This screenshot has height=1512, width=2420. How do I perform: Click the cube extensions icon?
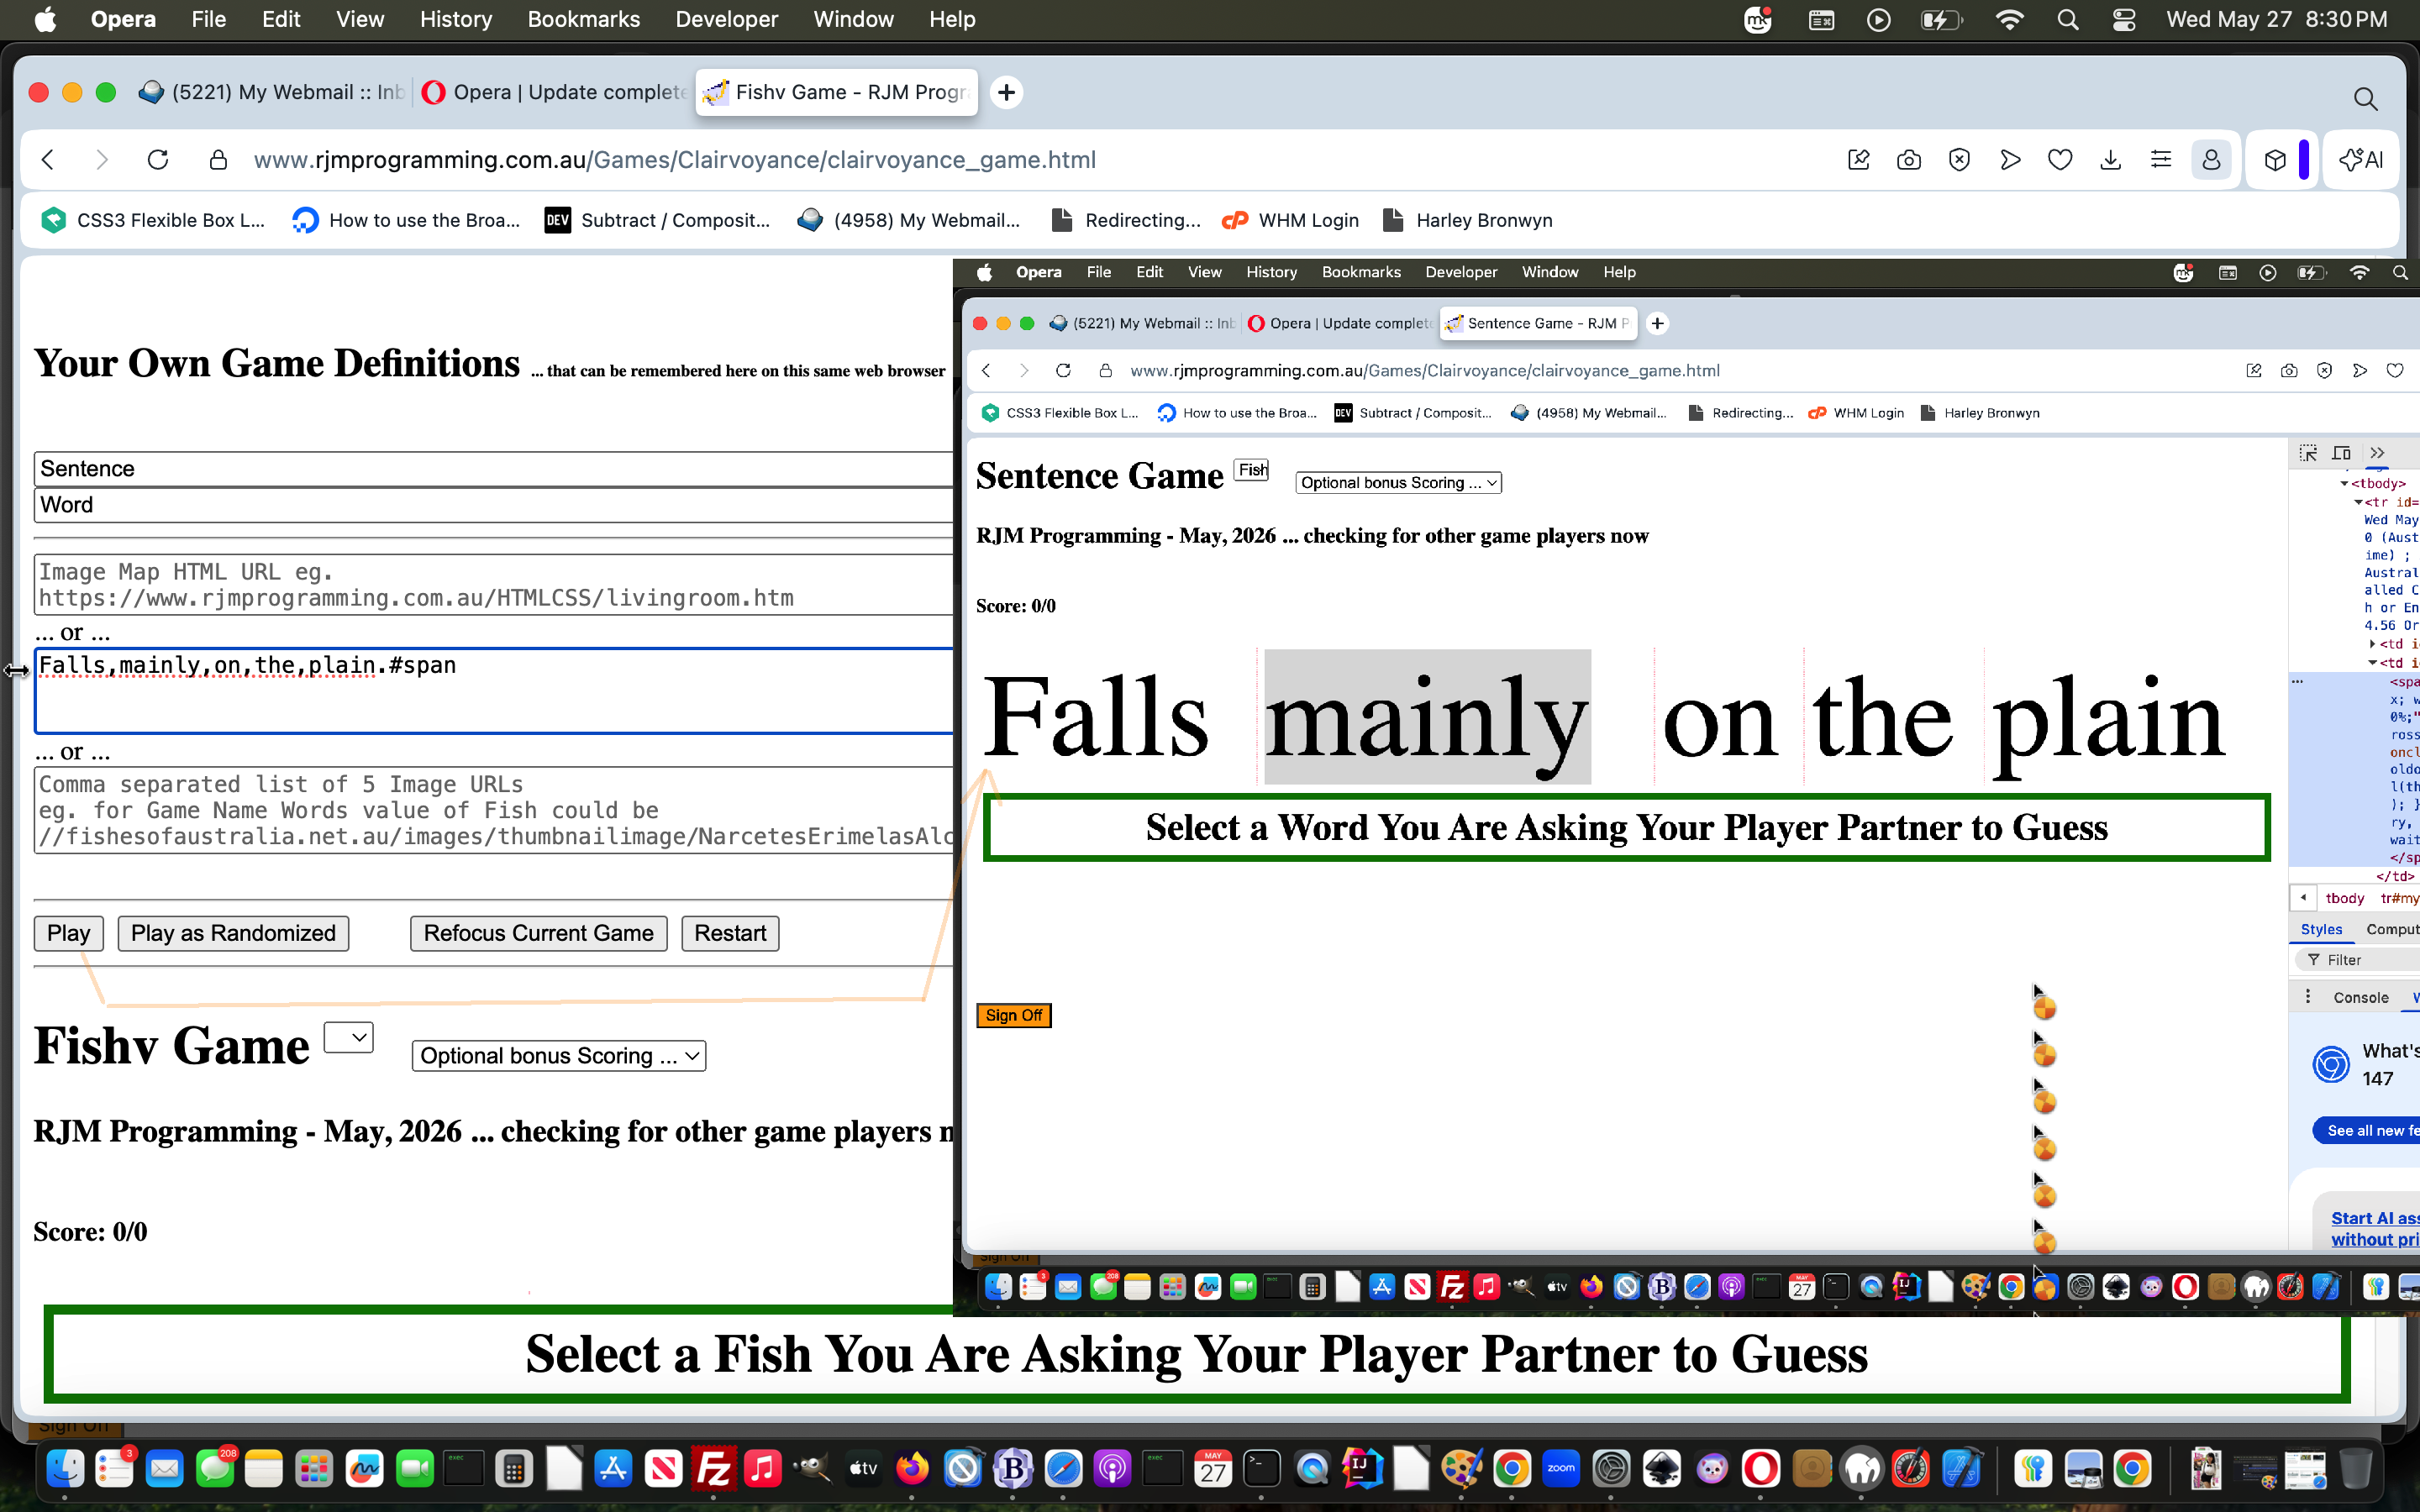(x=2275, y=160)
